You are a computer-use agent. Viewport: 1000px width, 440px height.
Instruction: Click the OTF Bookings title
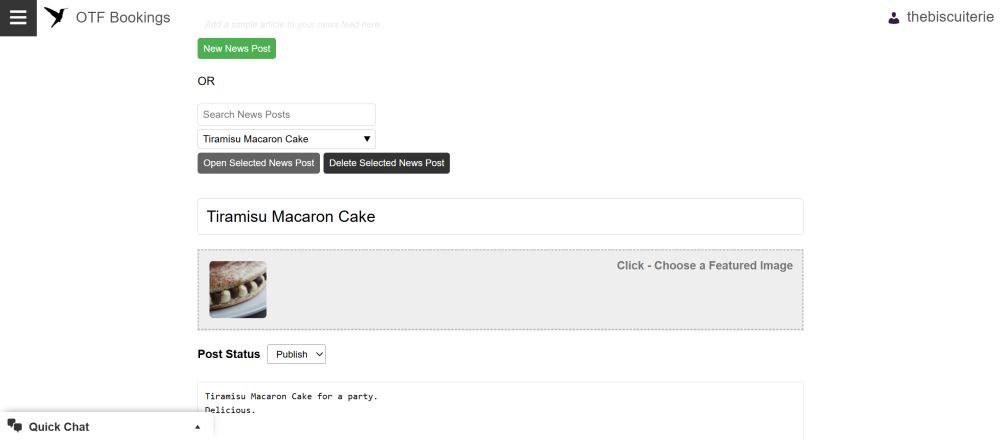point(123,18)
